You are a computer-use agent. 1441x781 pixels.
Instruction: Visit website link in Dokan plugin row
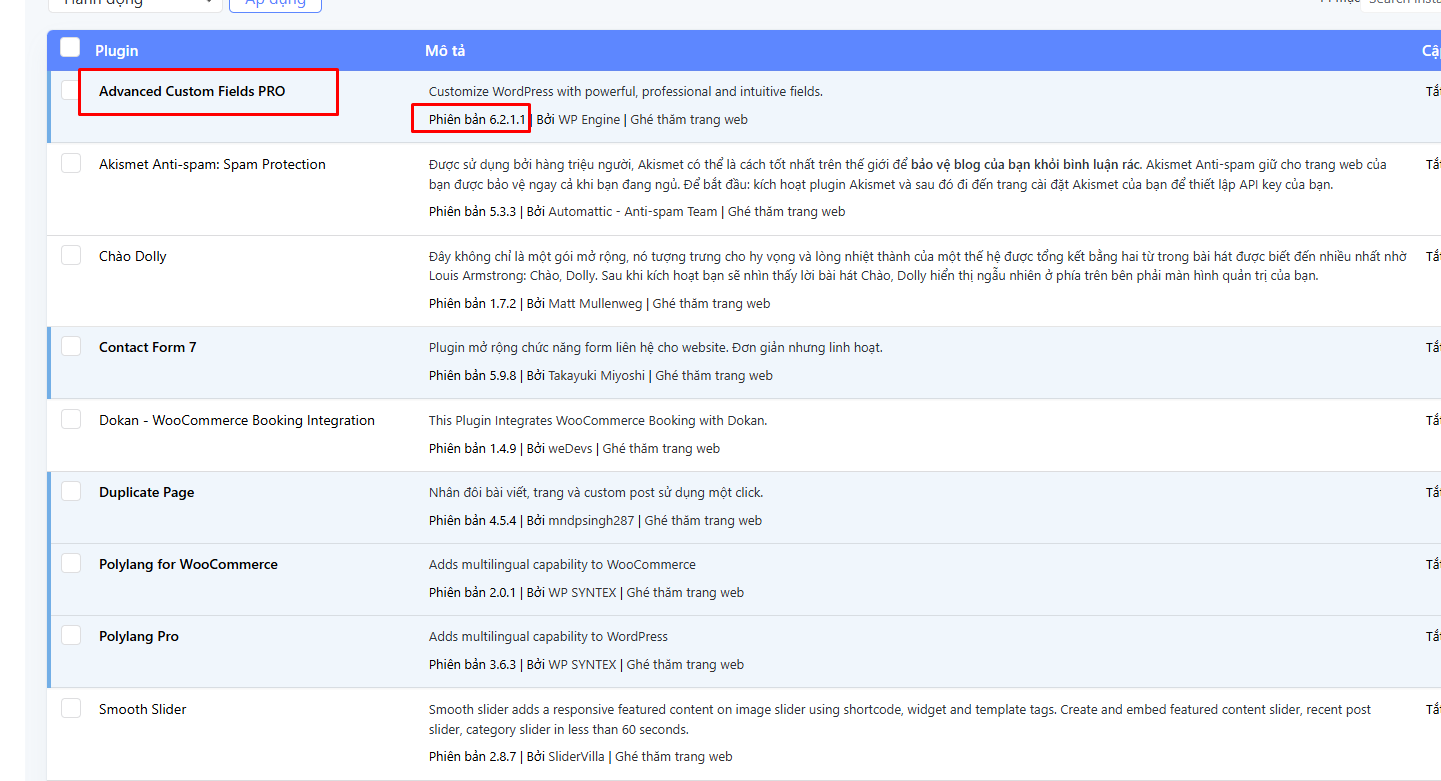661,449
